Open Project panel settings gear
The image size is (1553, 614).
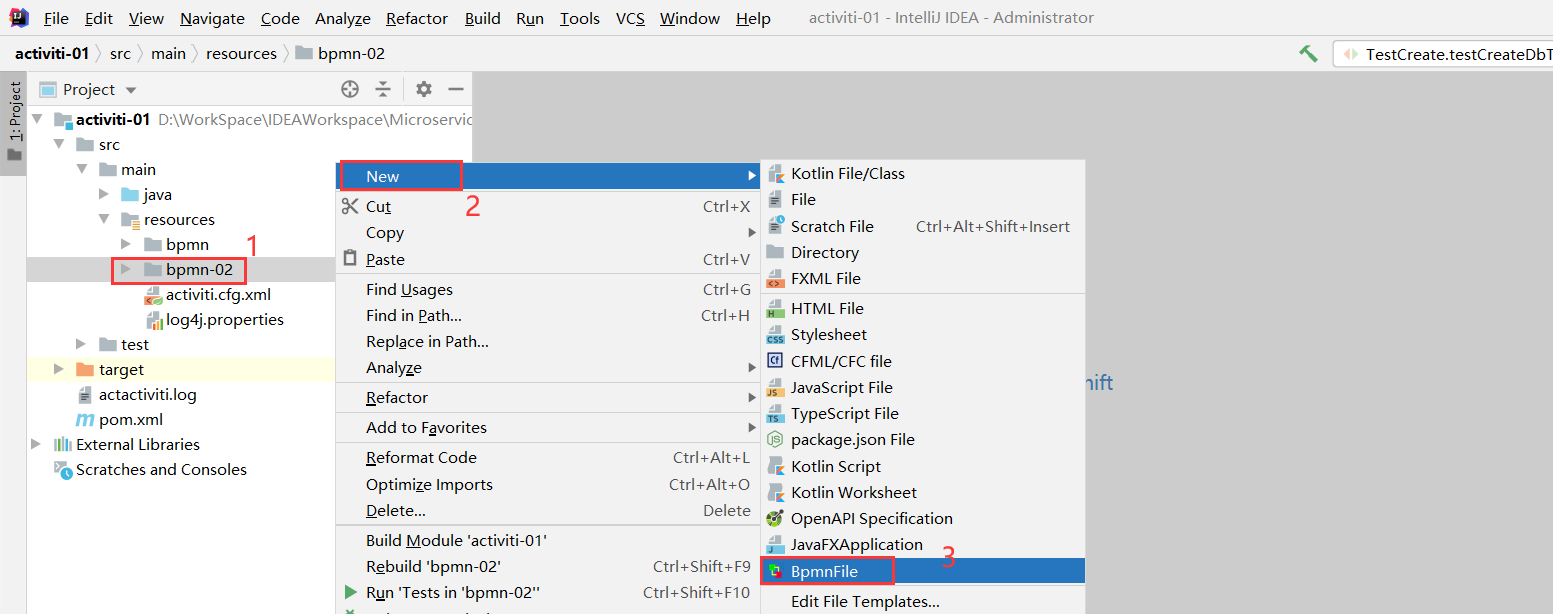pyautogui.click(x=424, y=89)
